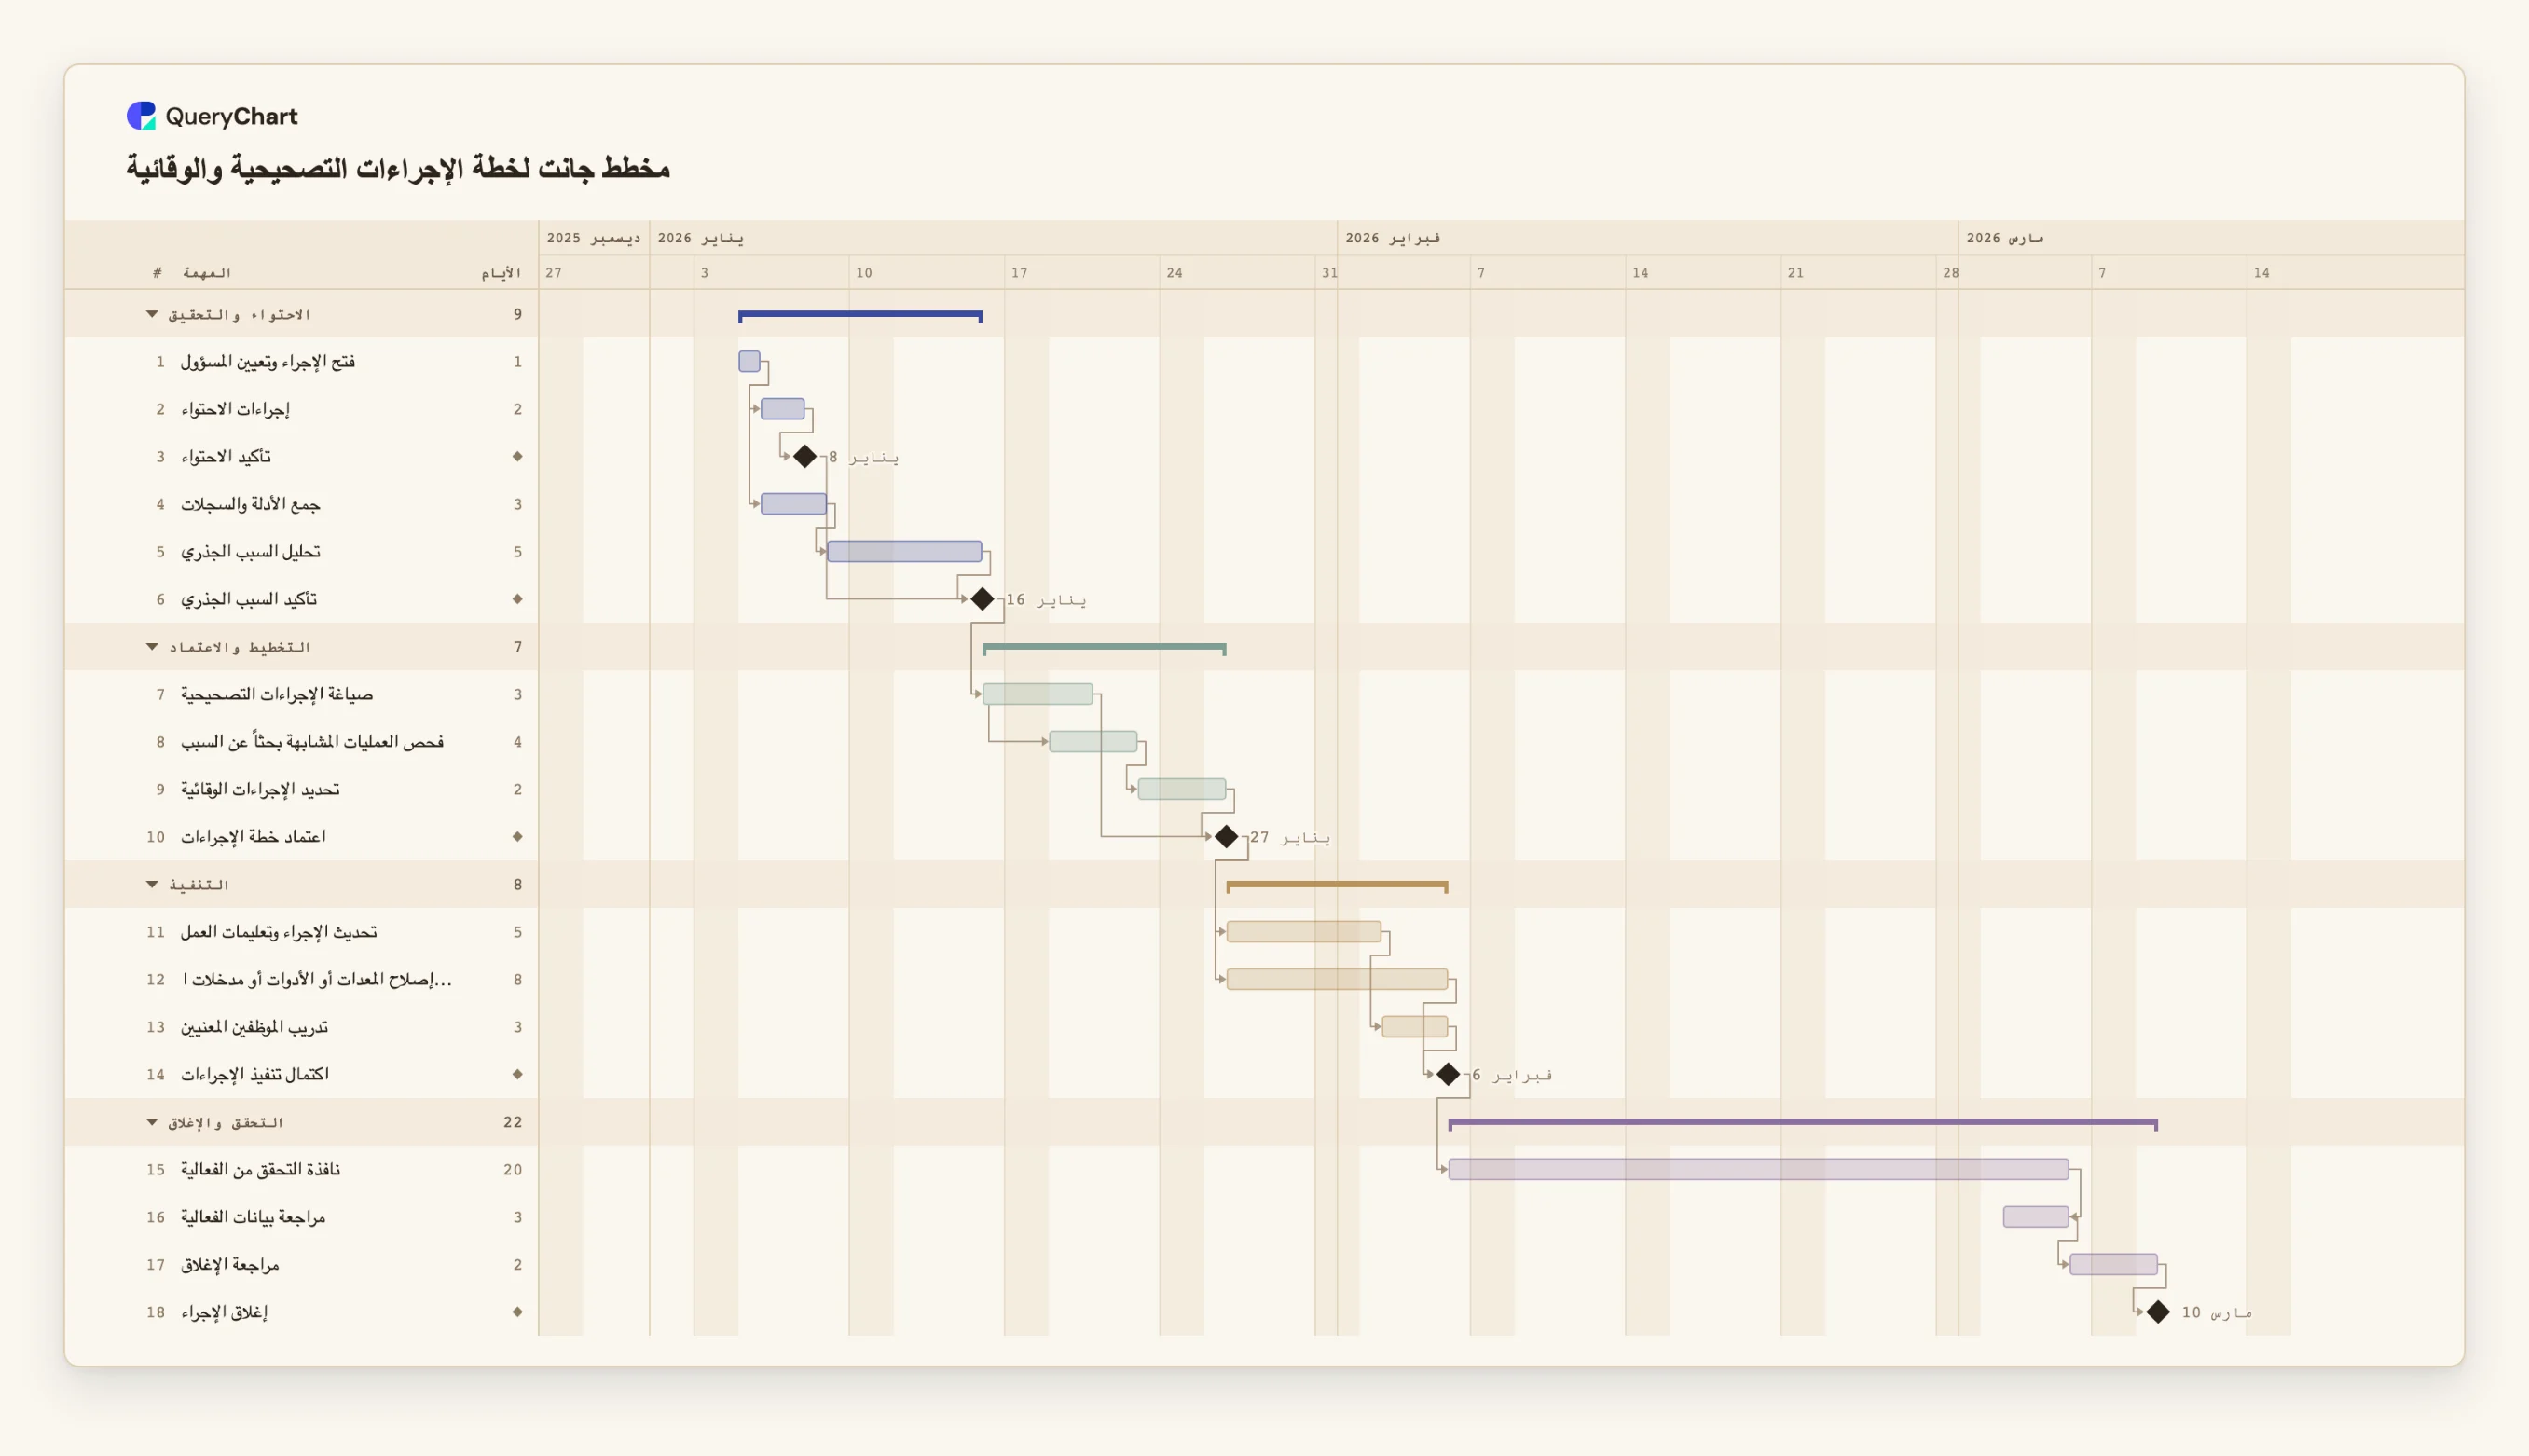Click the المهمة column header
The image size is (2529, 1456).
[x=207, y=273]
